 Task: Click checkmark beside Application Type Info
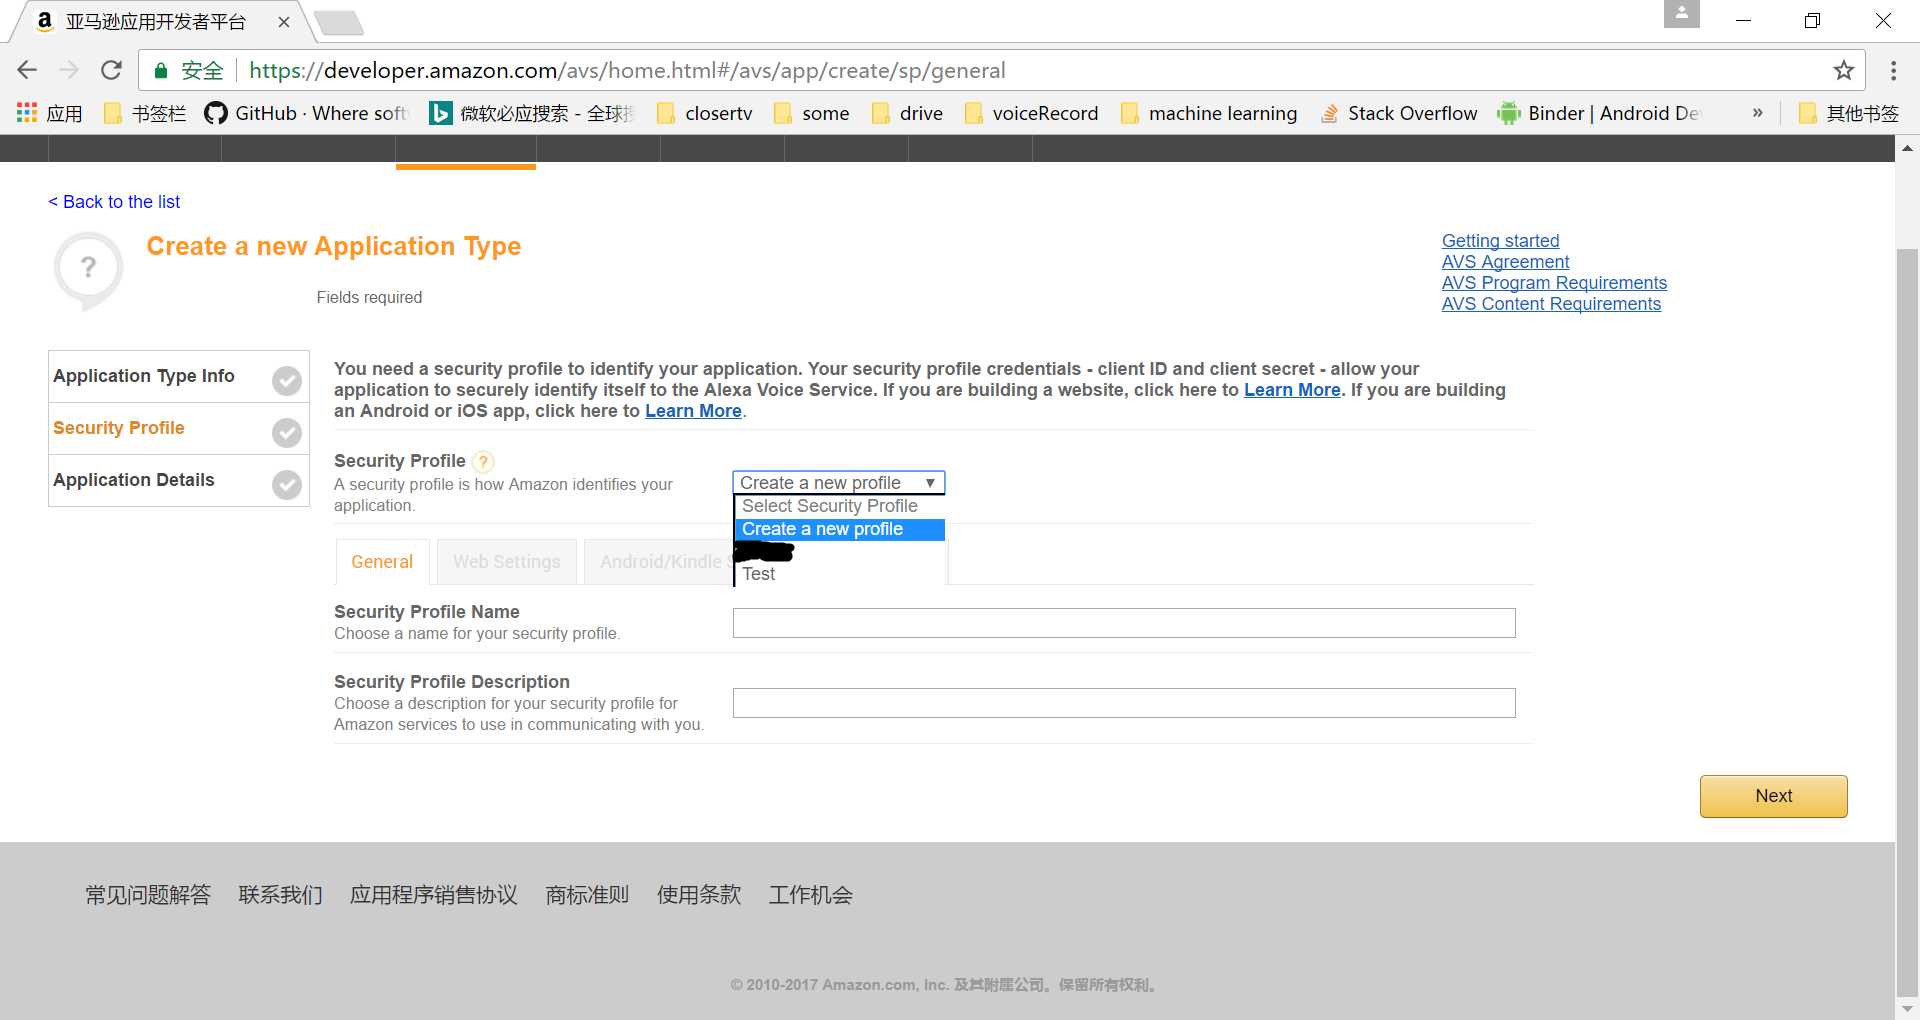(287, 381)
